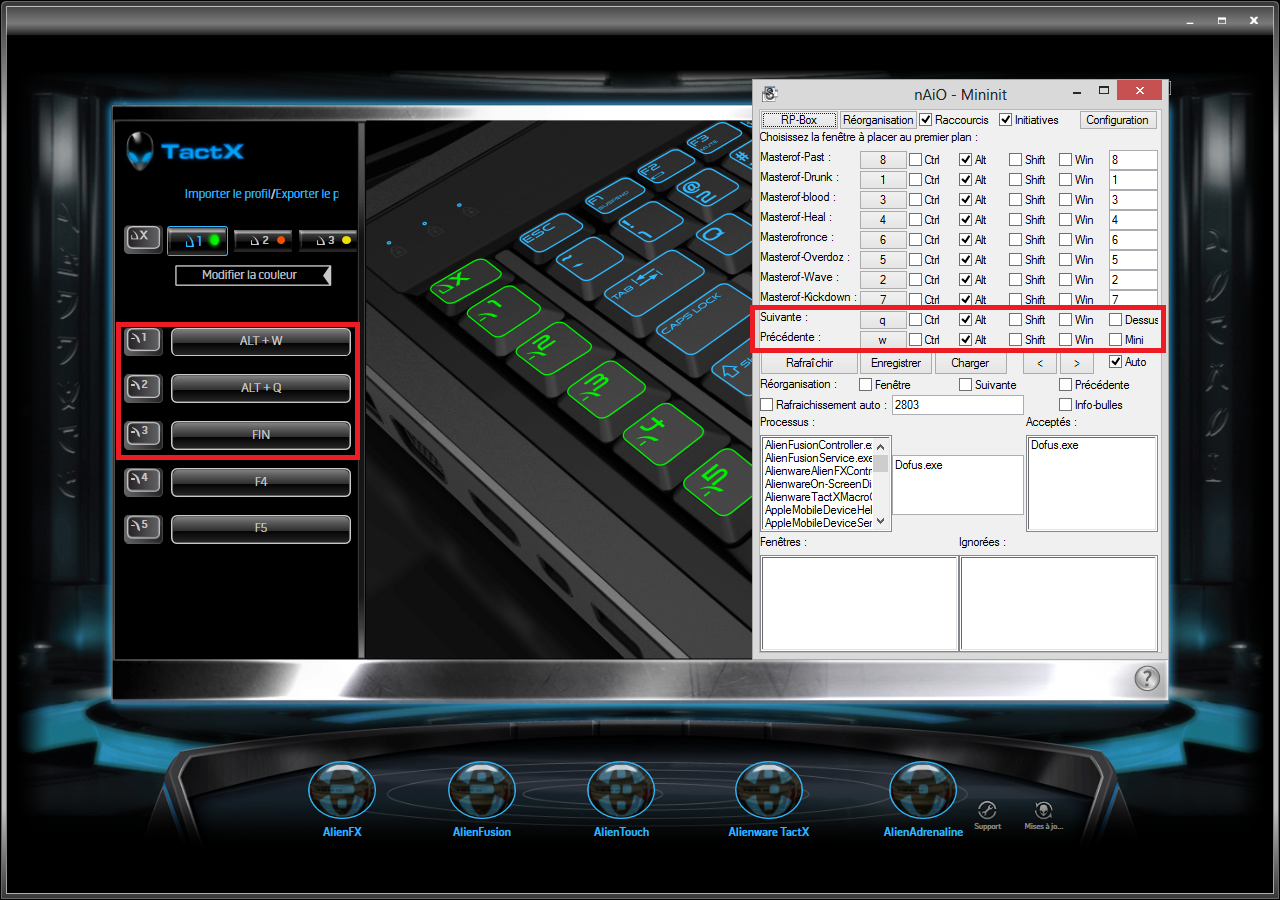Select Dofus.exe in the Acceptés list
1280x900 pixels.
pyautogui.click(x=1054, y=445)
